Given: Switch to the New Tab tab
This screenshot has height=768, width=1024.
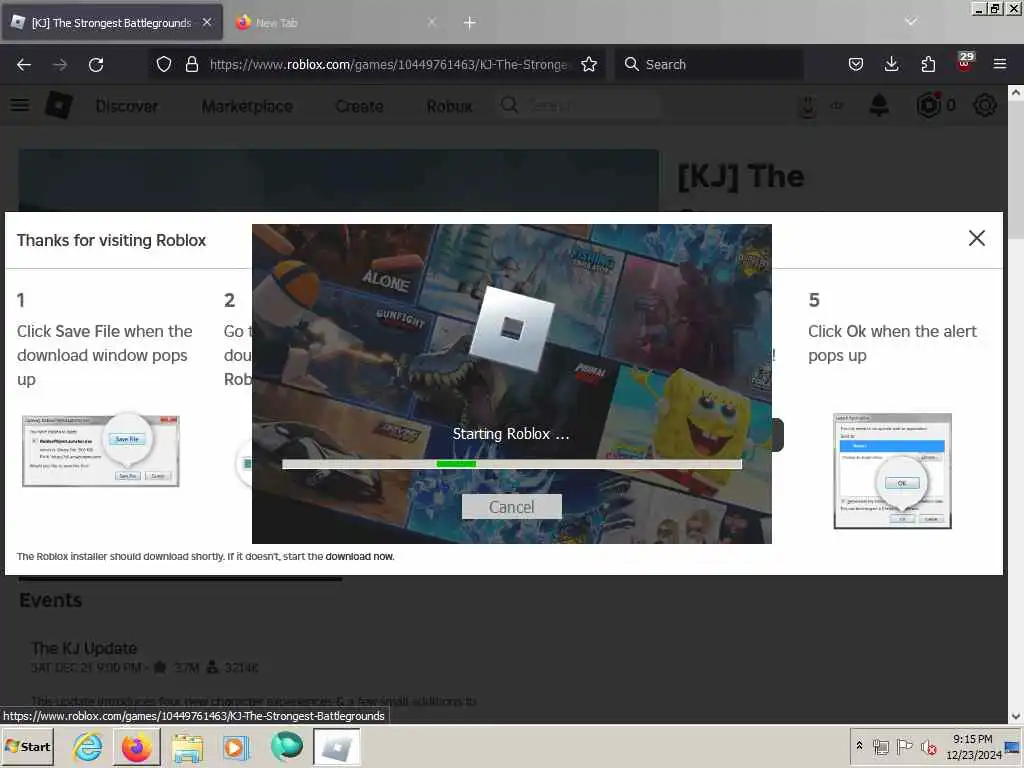Looking at the screenshot, I should click(x=336, y=23).
